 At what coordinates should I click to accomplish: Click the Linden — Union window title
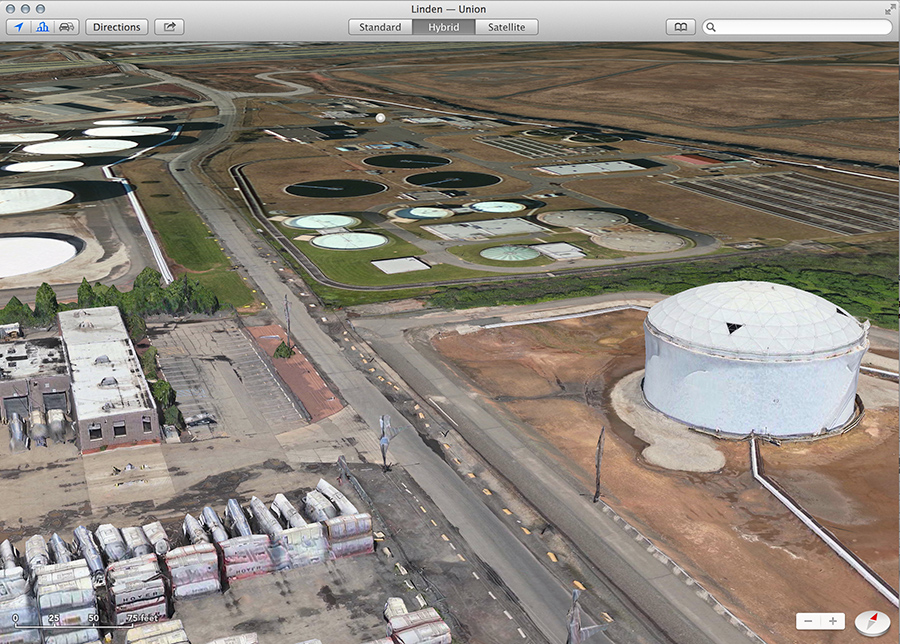[448, 9]
